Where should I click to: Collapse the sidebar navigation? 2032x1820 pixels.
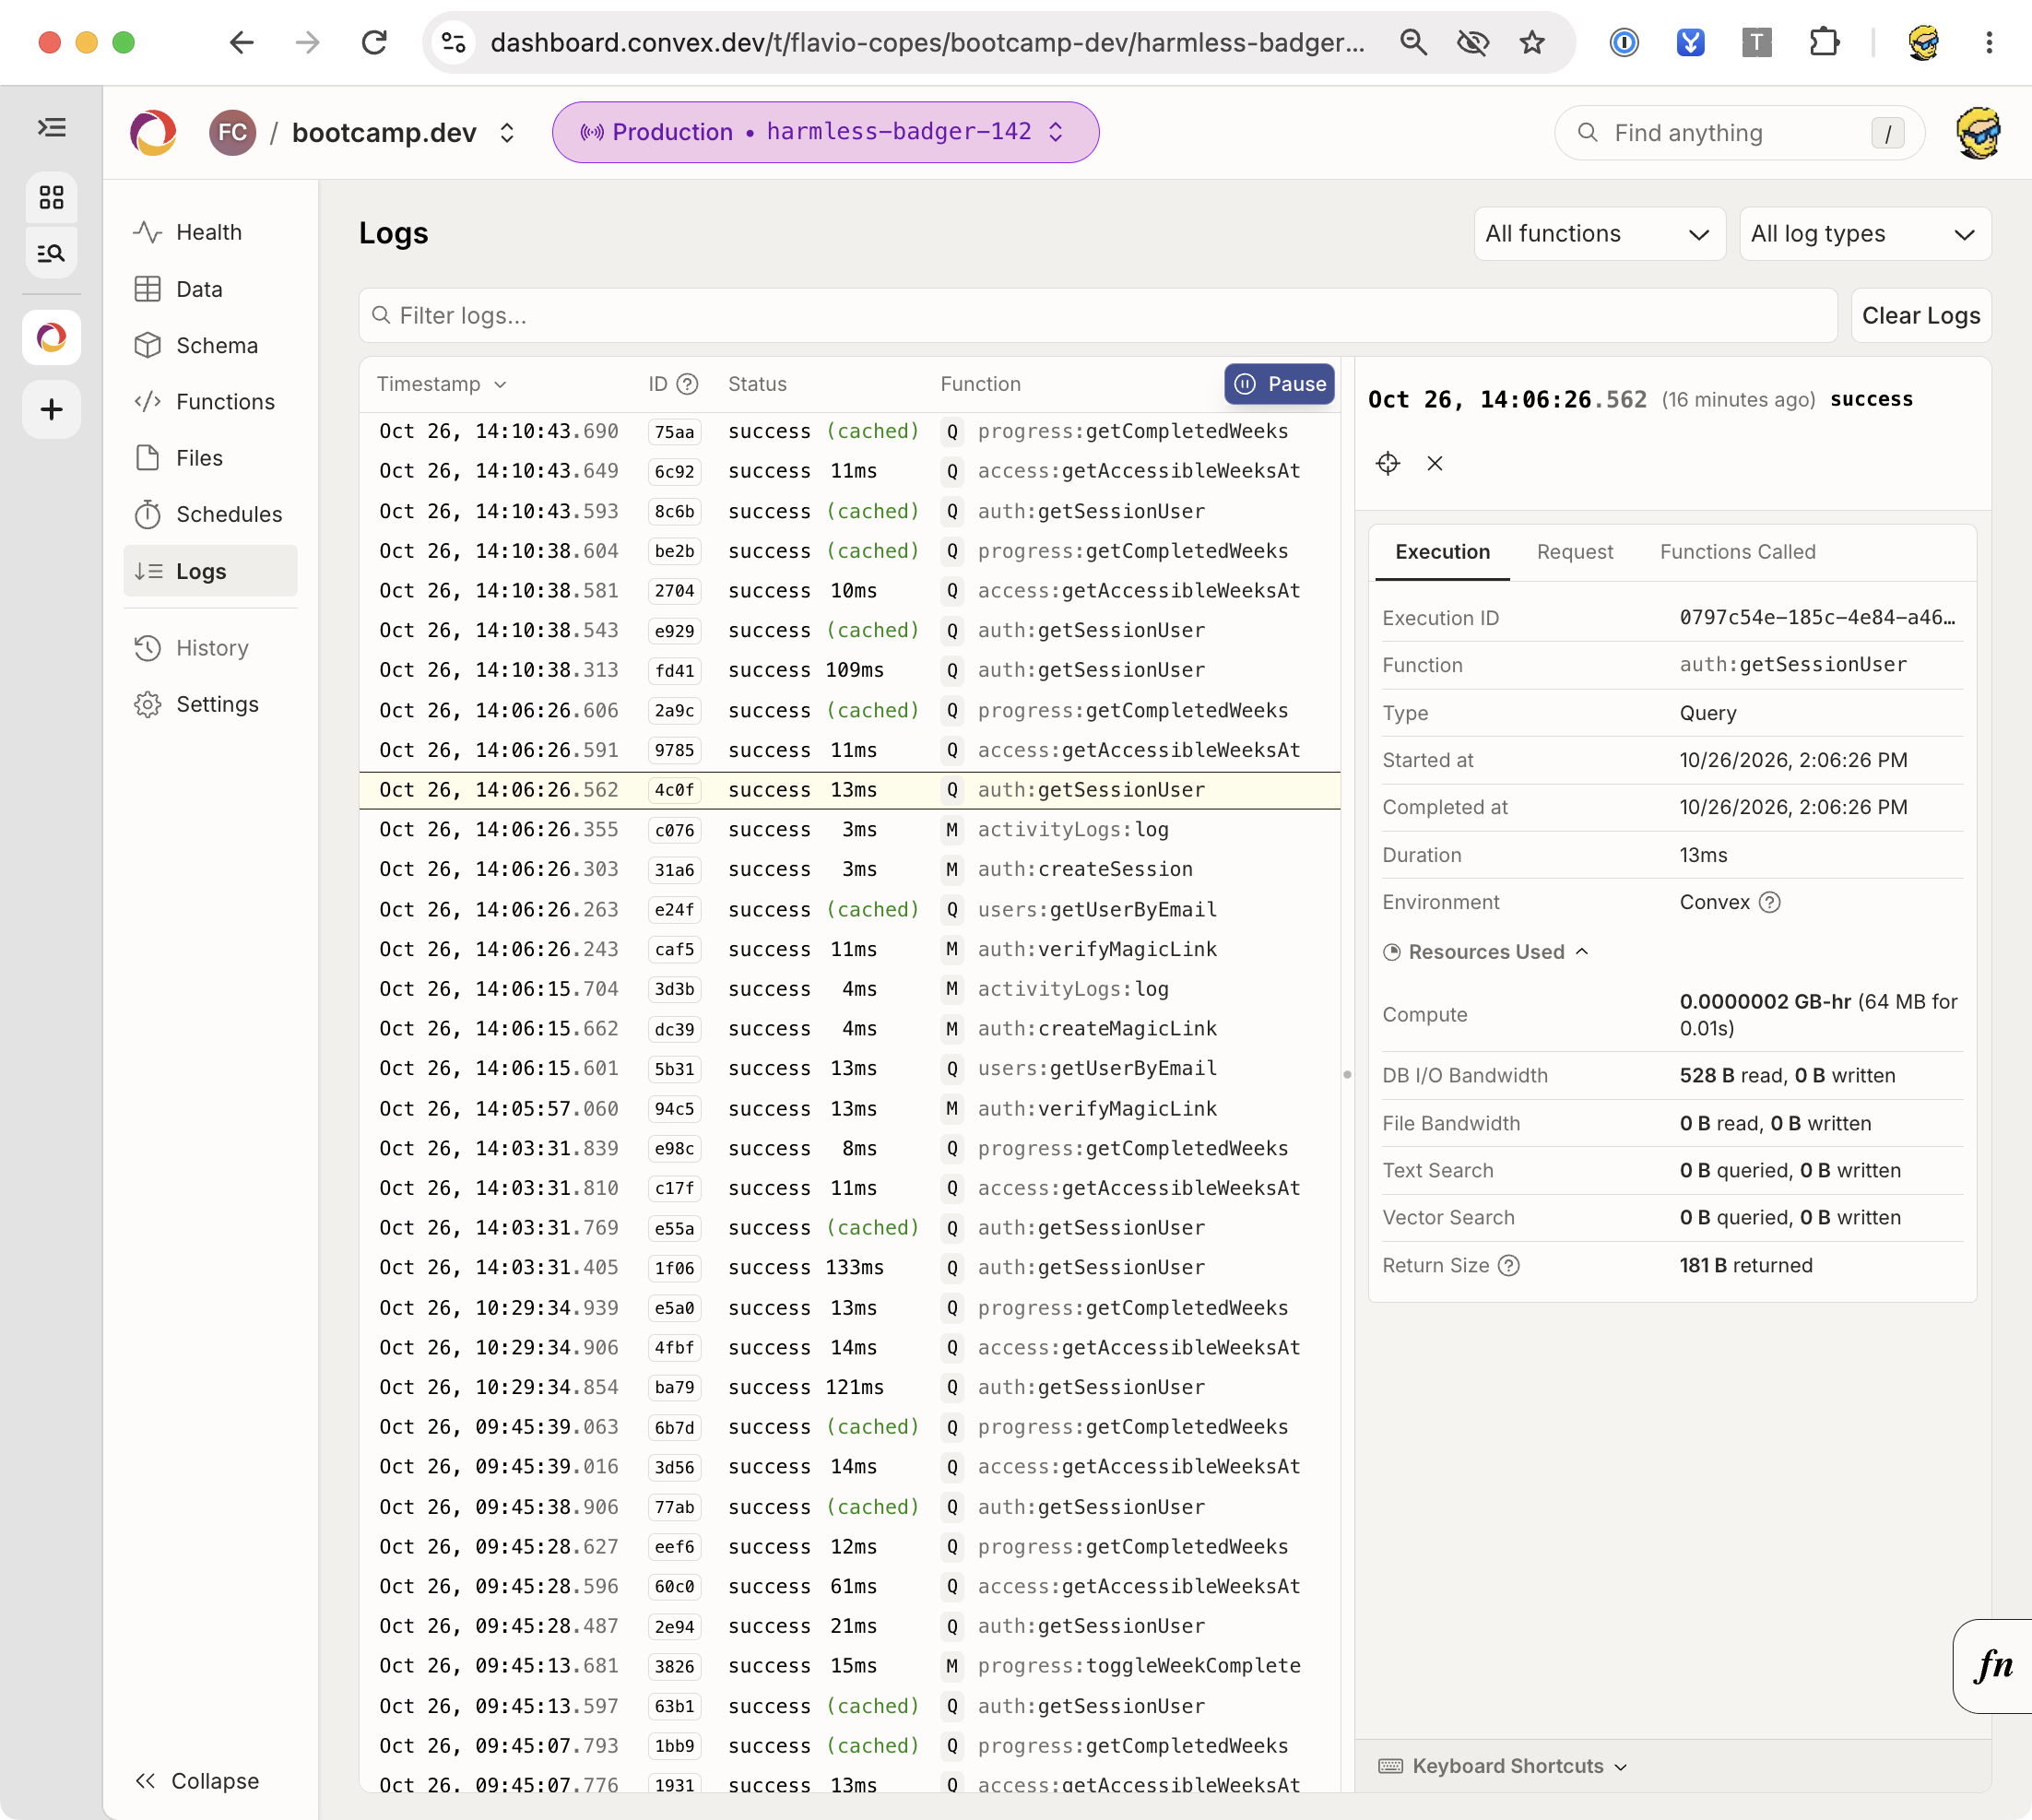(198, 1781)
